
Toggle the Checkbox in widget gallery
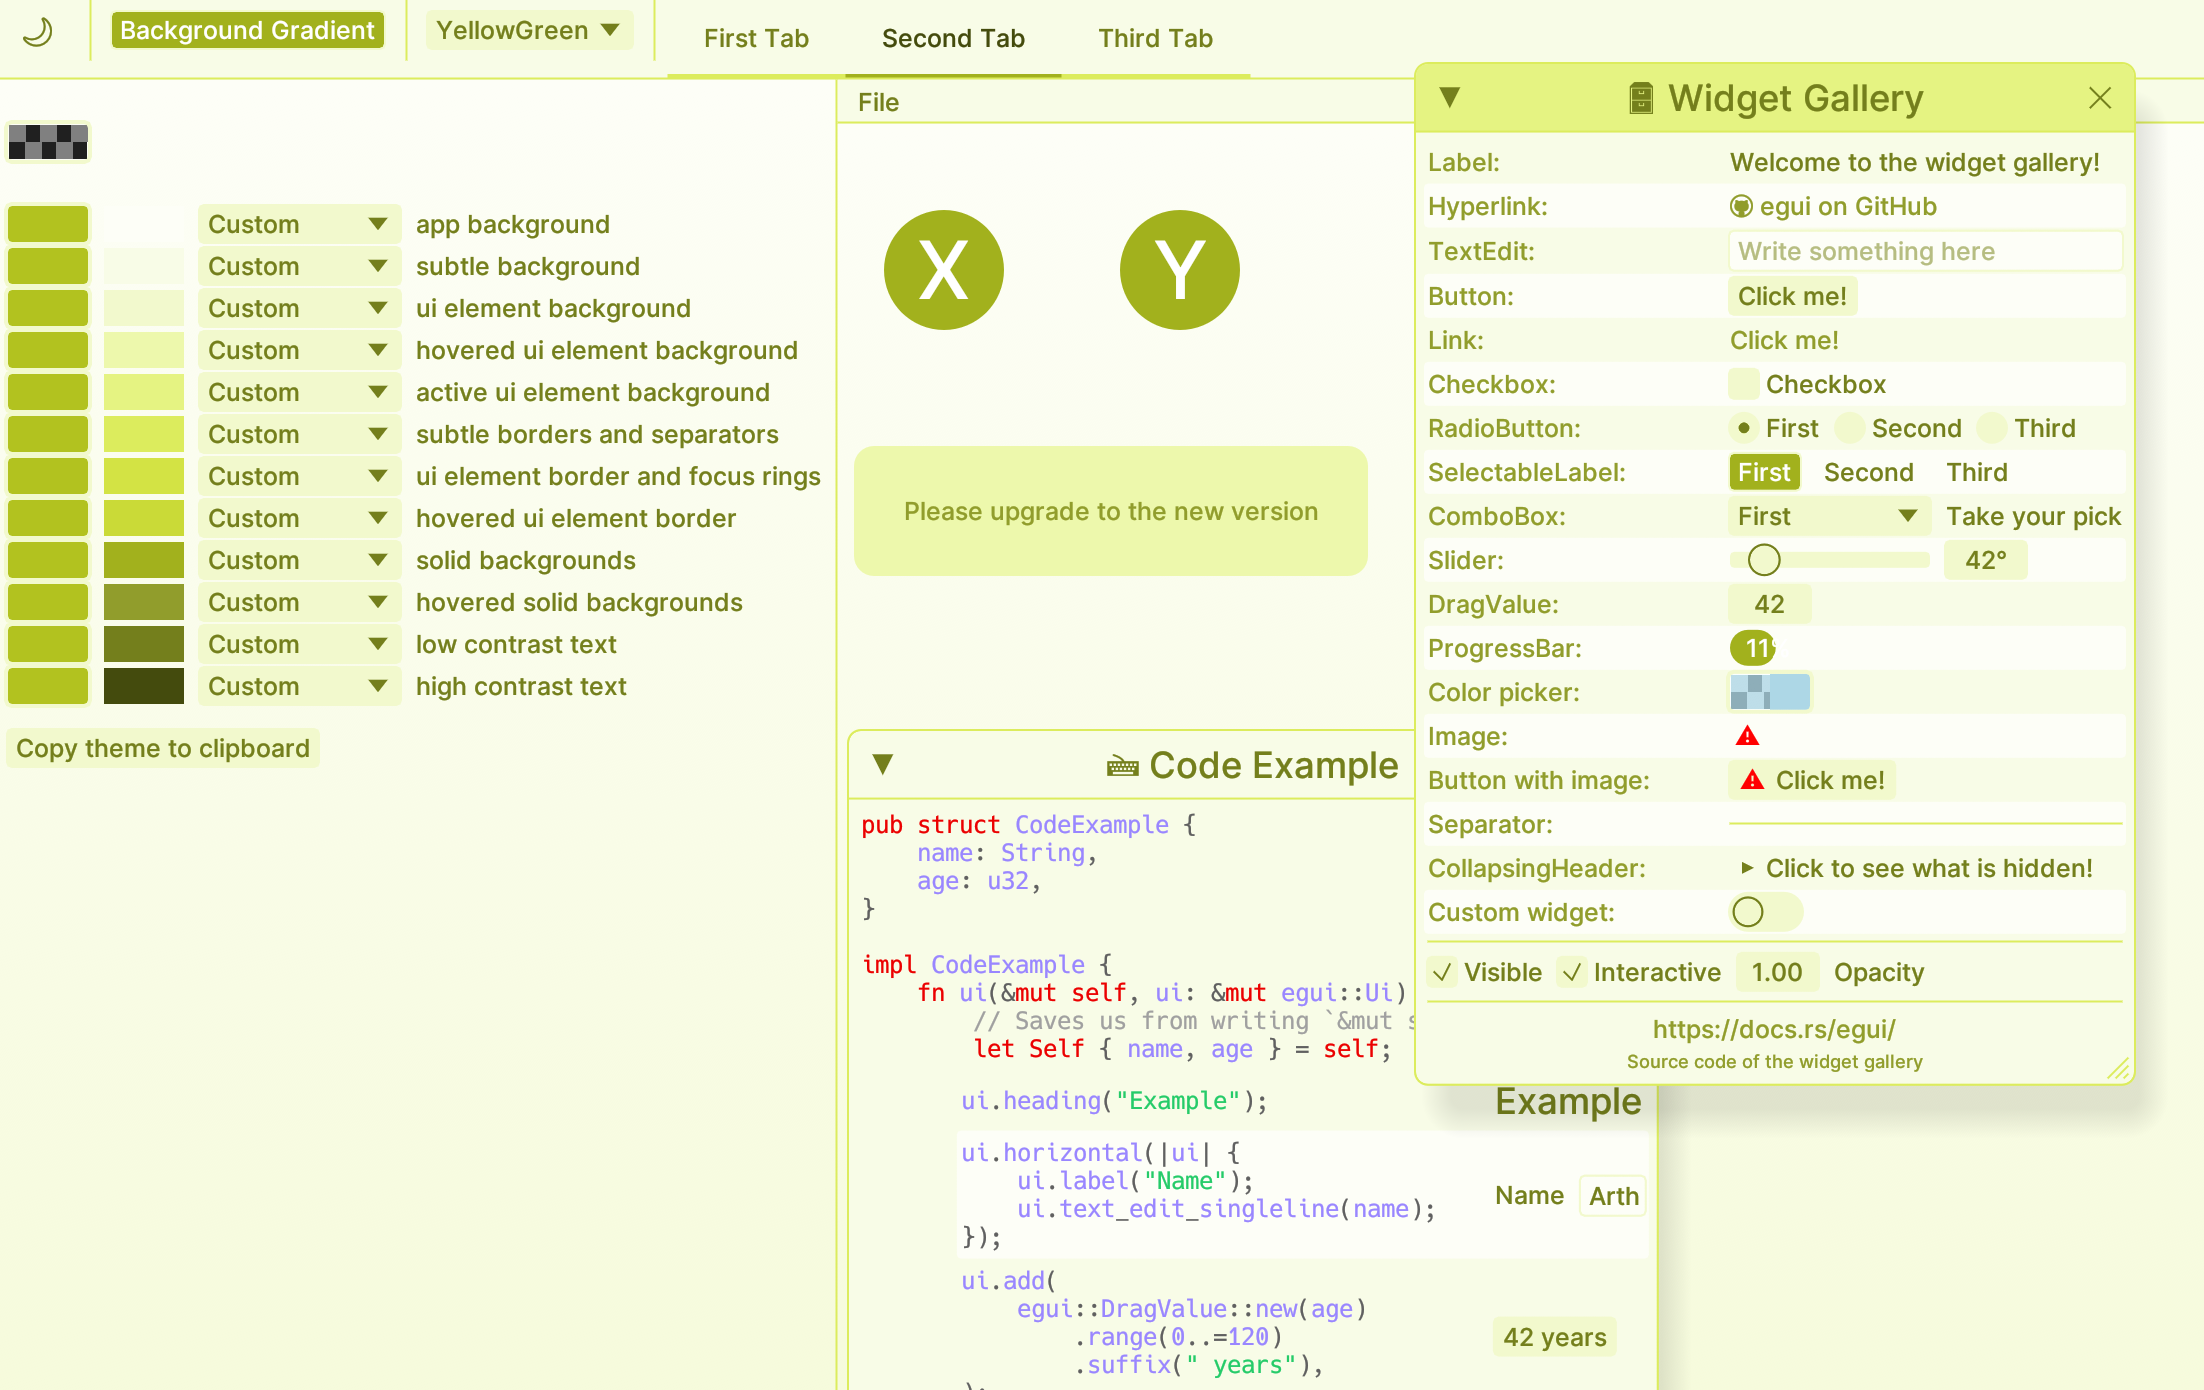coord(1744,384)
